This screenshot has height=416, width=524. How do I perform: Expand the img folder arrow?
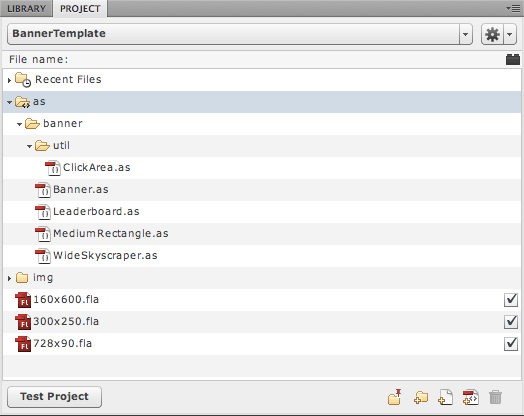pyautogui.click(x=9, y=278)
